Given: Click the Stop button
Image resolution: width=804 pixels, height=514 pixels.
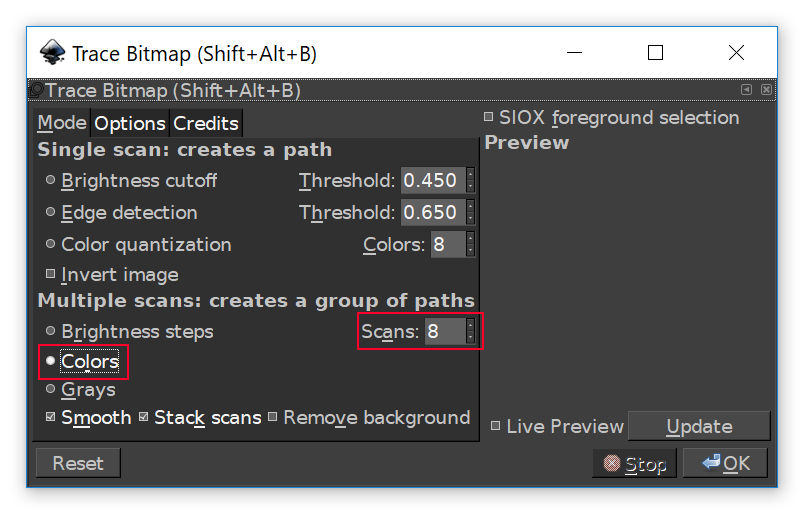Looking at the screenshot, I should tap(634, 464).
